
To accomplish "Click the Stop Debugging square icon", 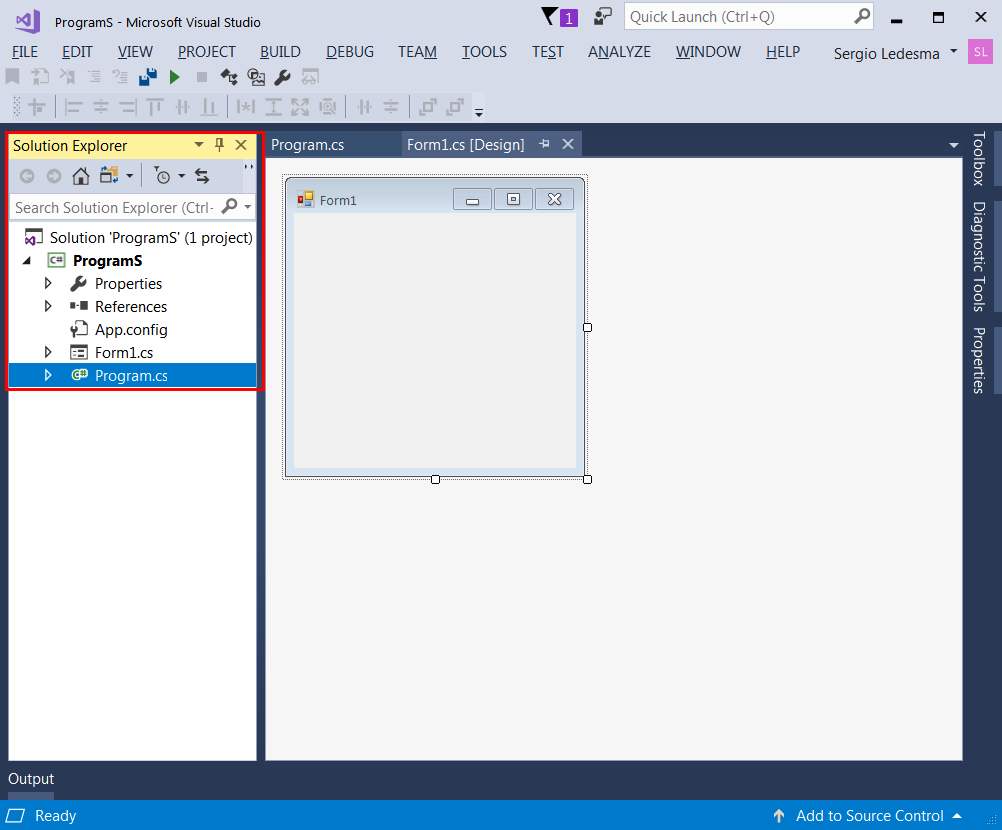I will (201, 77).
